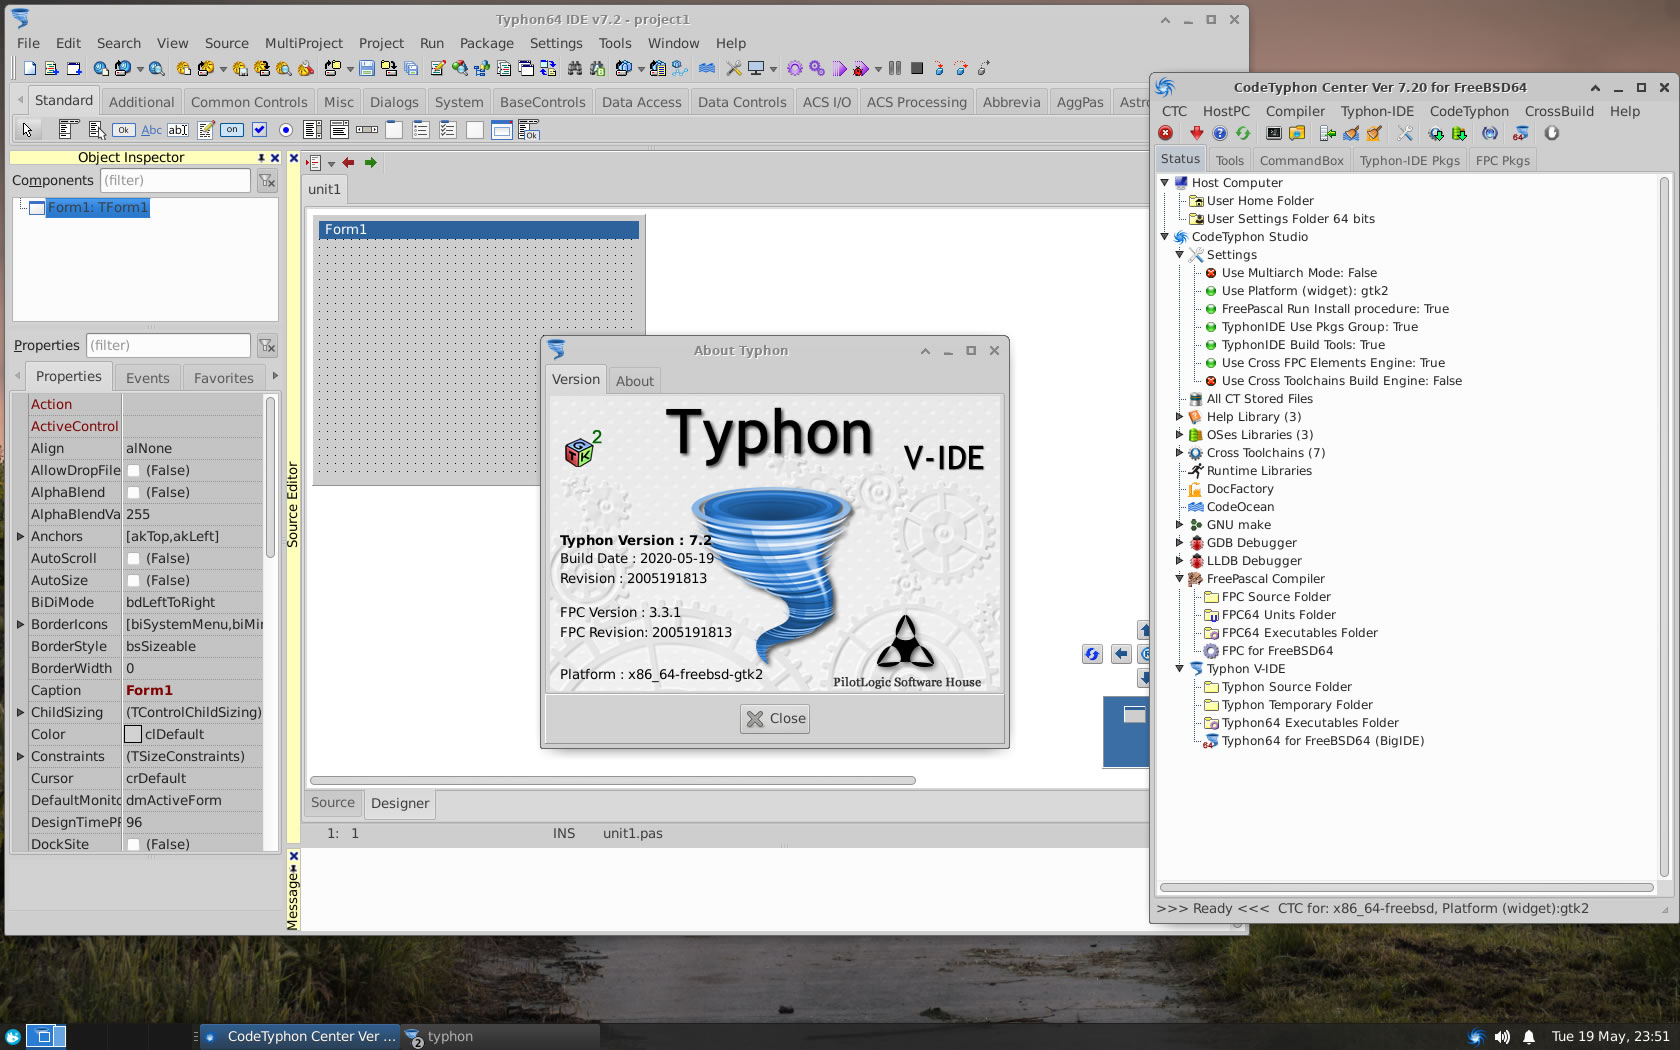Pick the TRadioButton component icon

point(286,129)
